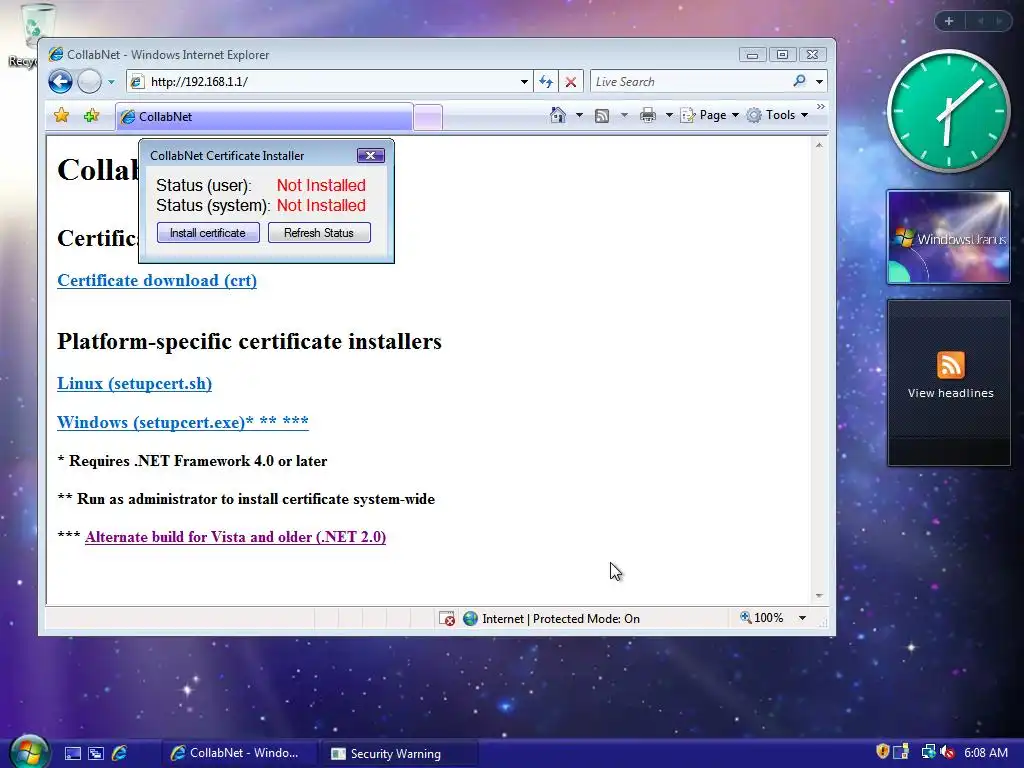1024x768 pixels.
Task: Click the Windows Start orb
Action: click(x=29, y=752)
